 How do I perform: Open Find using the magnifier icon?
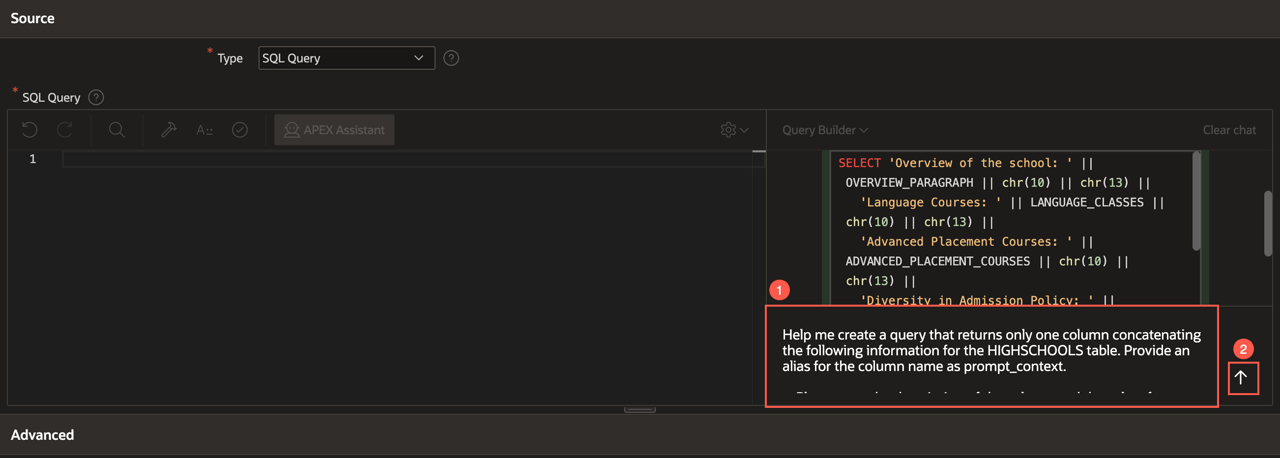[117, 130]
